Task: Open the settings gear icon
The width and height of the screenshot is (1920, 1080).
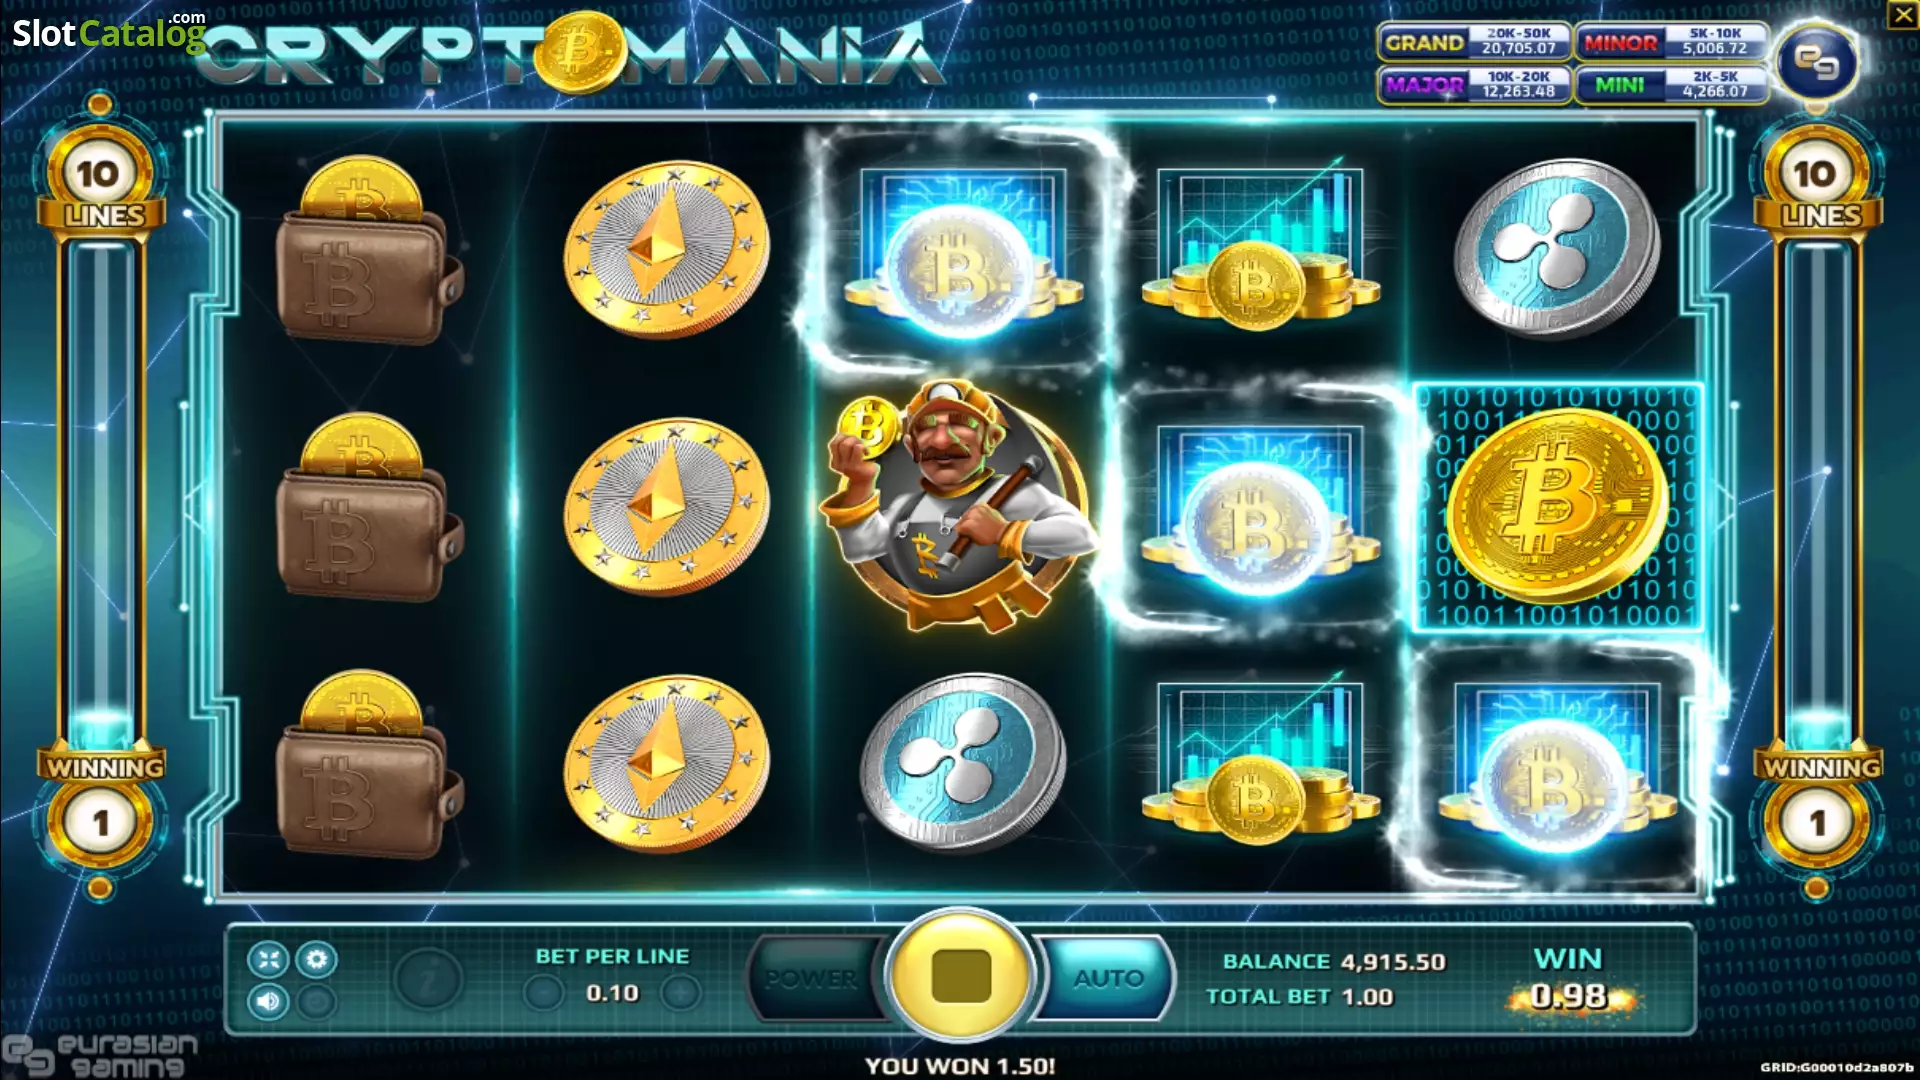Action: click(x=317, y=960)
